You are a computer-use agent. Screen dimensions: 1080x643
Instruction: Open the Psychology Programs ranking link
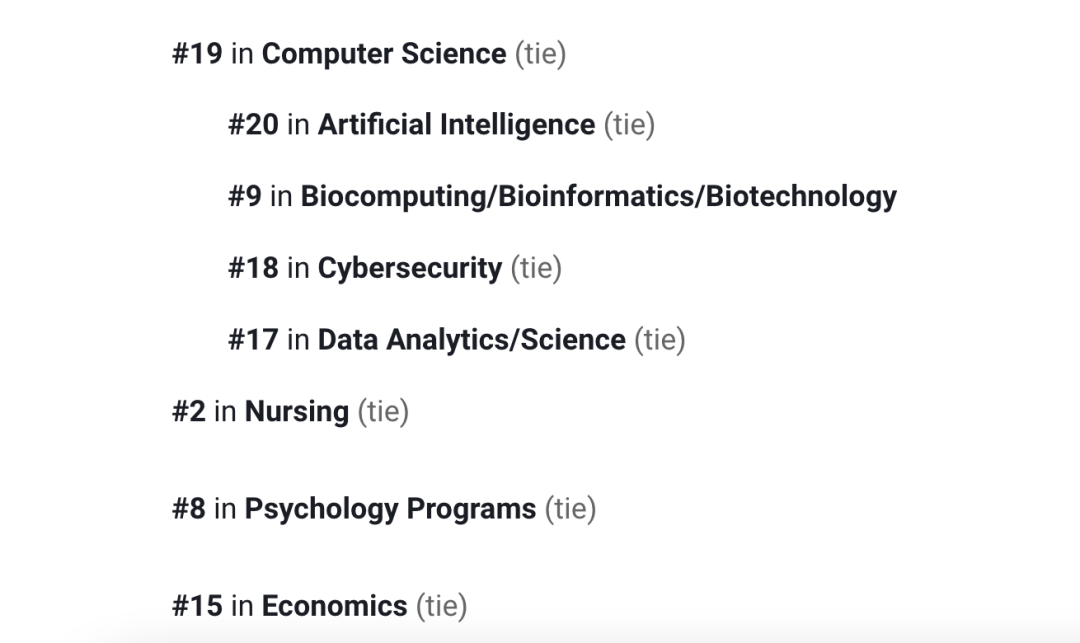[390, 509]
